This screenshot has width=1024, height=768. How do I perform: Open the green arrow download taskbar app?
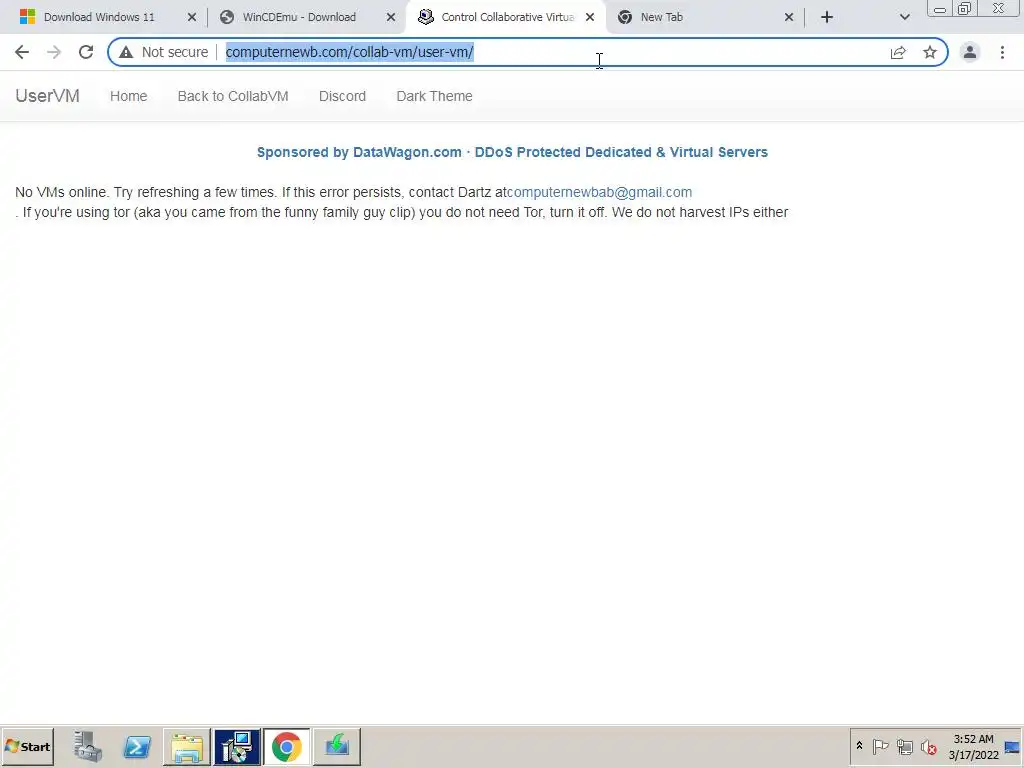[x=337, y=746]
